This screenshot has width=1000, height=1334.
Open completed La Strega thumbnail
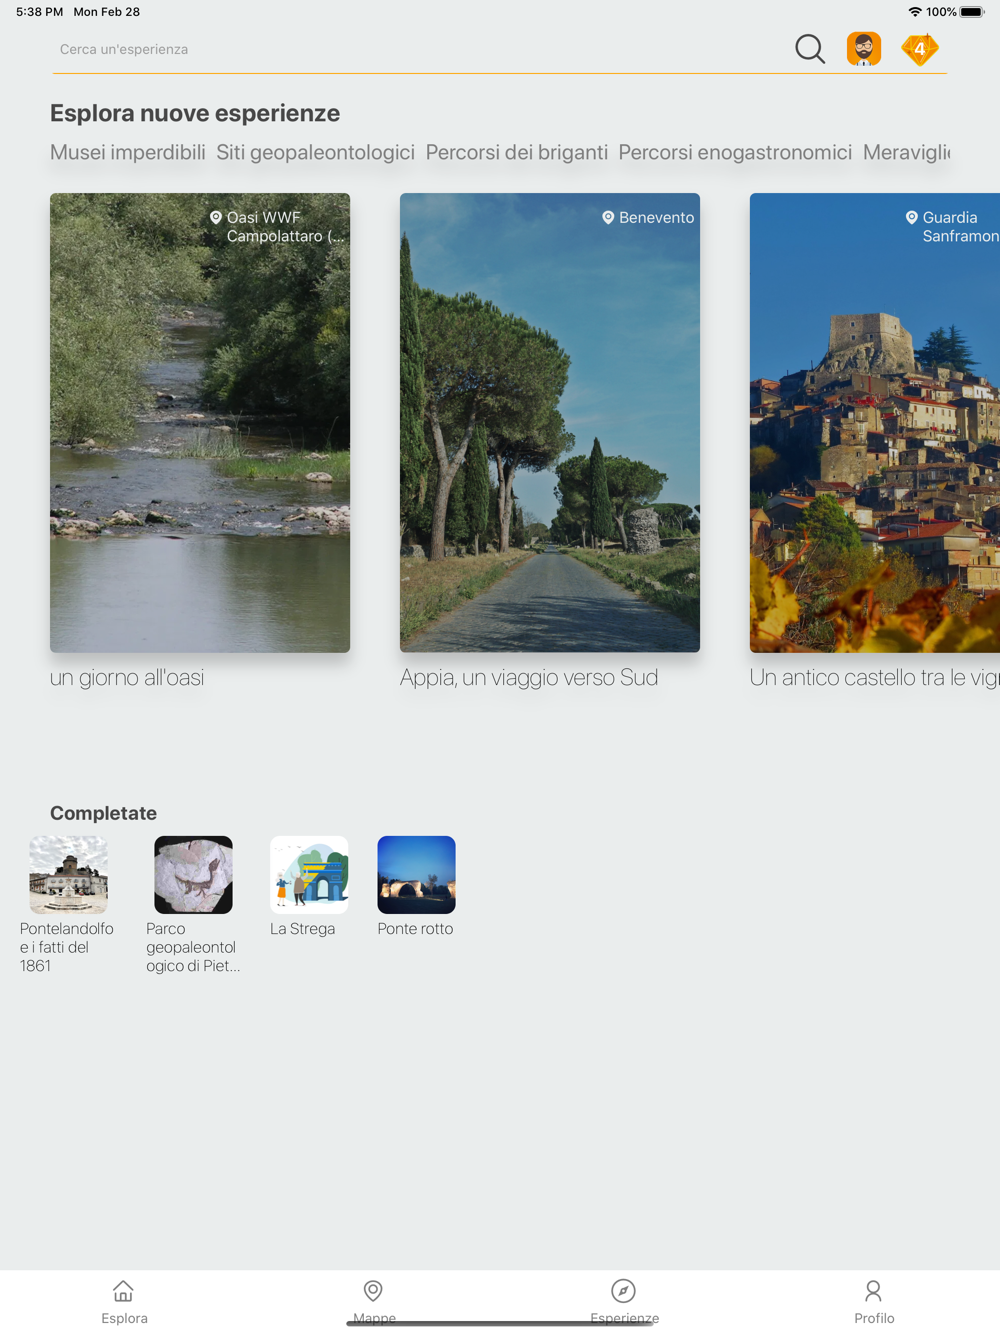pyautogui.click(x=309, y=875)
